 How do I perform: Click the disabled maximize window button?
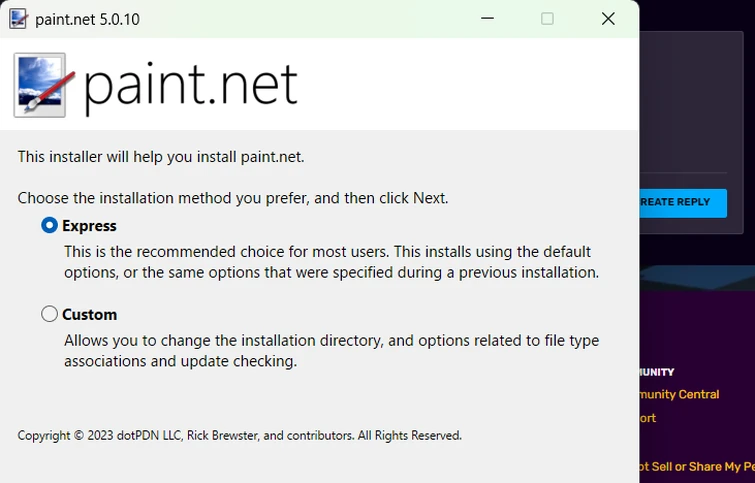pyautogui.click(x=547, y=19)
